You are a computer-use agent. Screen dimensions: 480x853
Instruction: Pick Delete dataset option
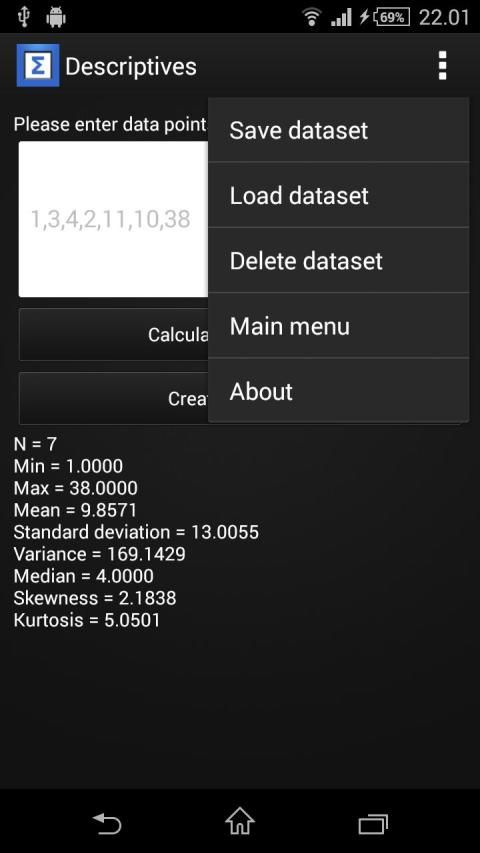(x=338, y=261)
